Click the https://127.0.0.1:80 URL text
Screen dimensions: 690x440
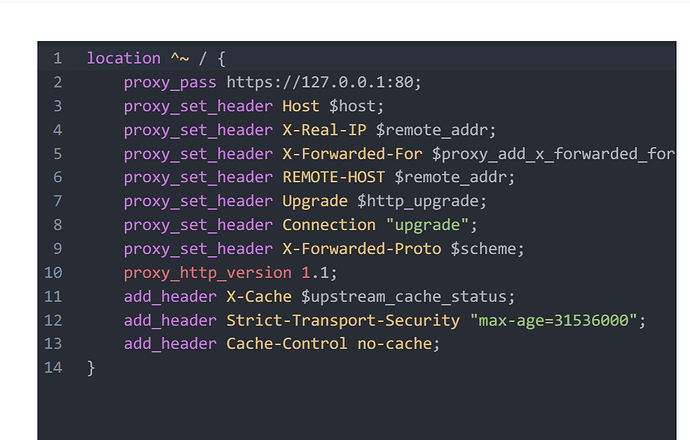pyautogui.click(x=321, y=82)
